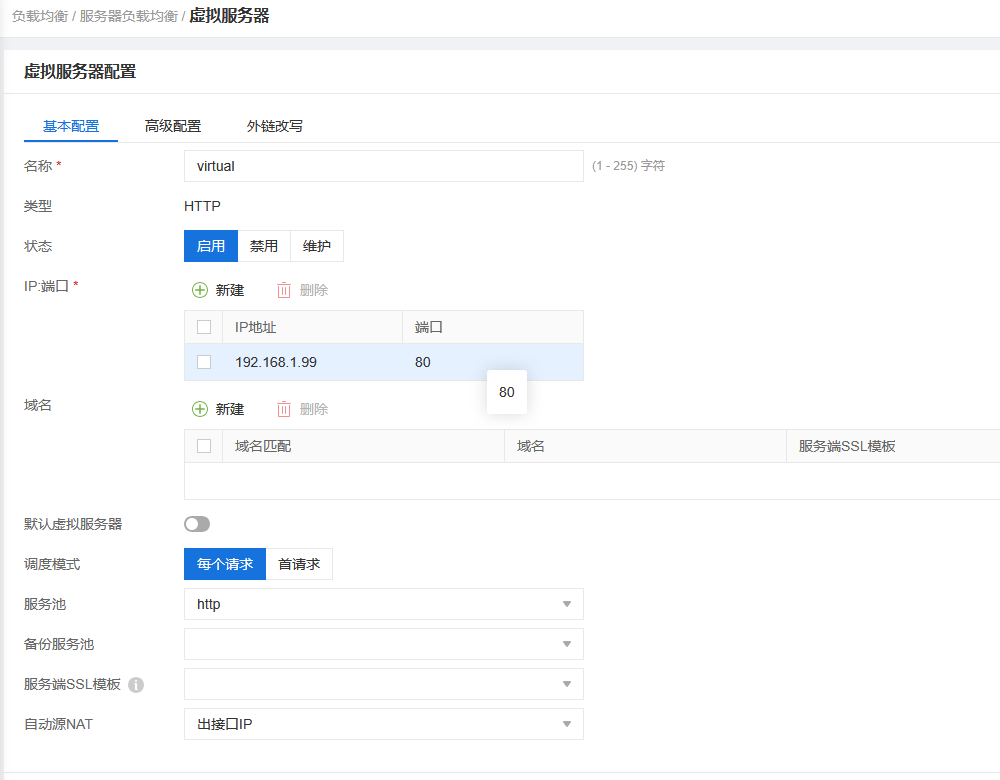Set status to 禁用
The width and height of the screenshot is (1000, 780).
pos(264,246)
